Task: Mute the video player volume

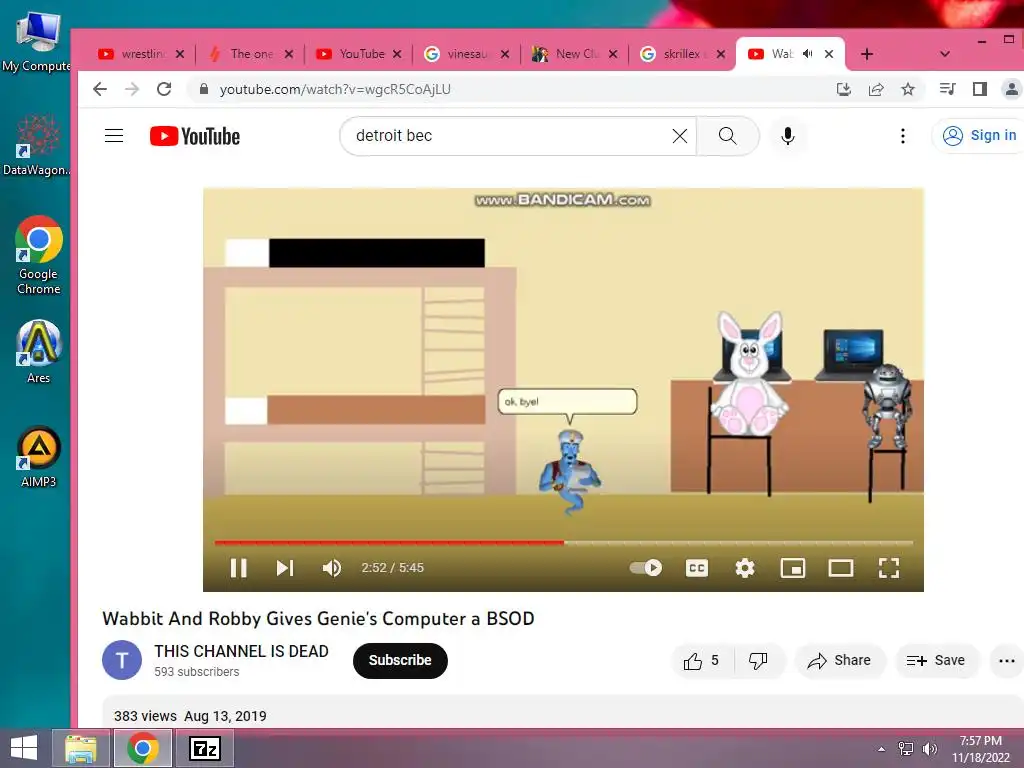Action: [x=332, y=568]
